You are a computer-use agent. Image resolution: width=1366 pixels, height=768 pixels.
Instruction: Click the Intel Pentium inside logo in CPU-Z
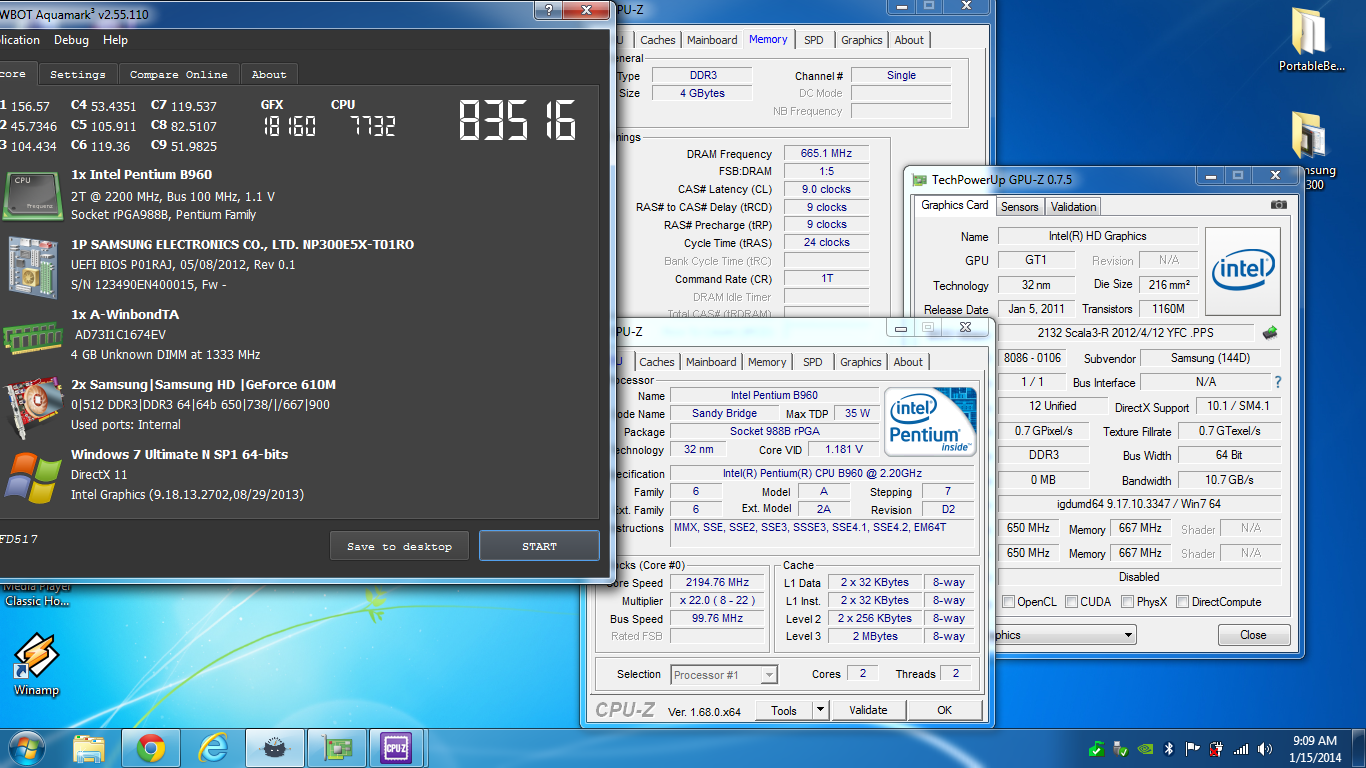click(x=931, y=422)
